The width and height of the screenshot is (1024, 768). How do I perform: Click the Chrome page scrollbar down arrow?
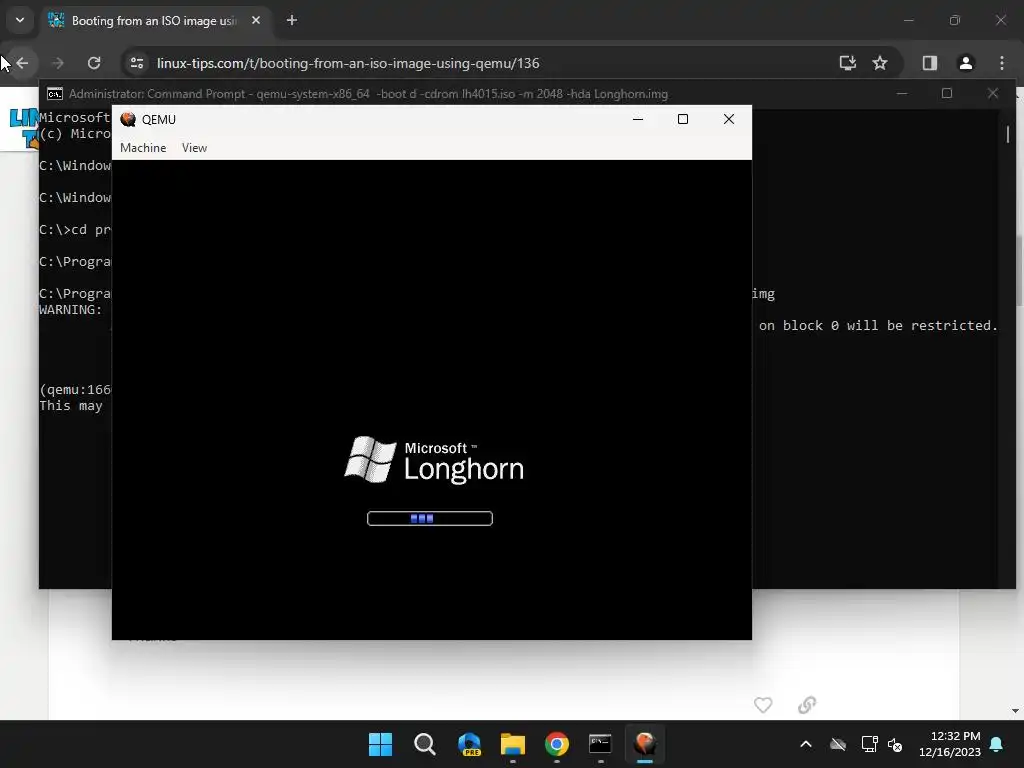click(1015, 711)
